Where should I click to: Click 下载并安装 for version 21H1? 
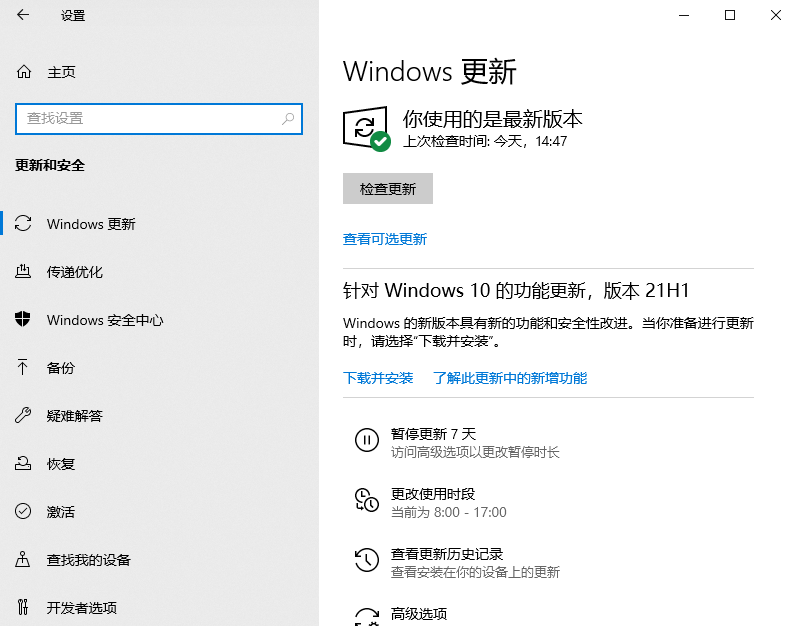coord(378,378)
